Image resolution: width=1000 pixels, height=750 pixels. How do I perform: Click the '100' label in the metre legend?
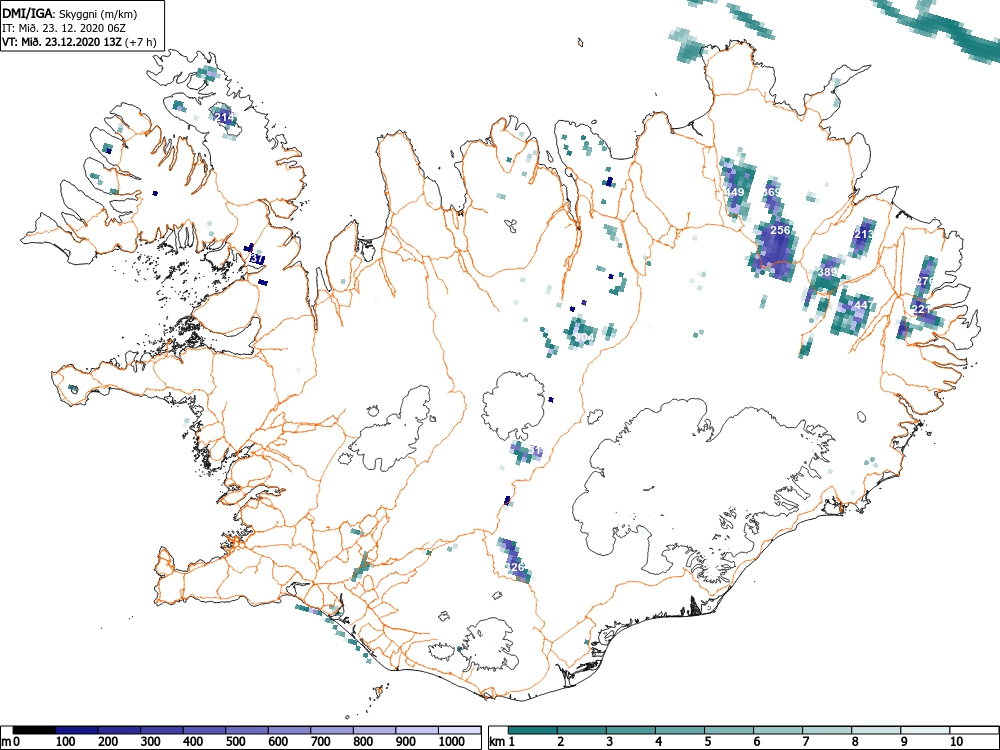click(x=66, y=742)
